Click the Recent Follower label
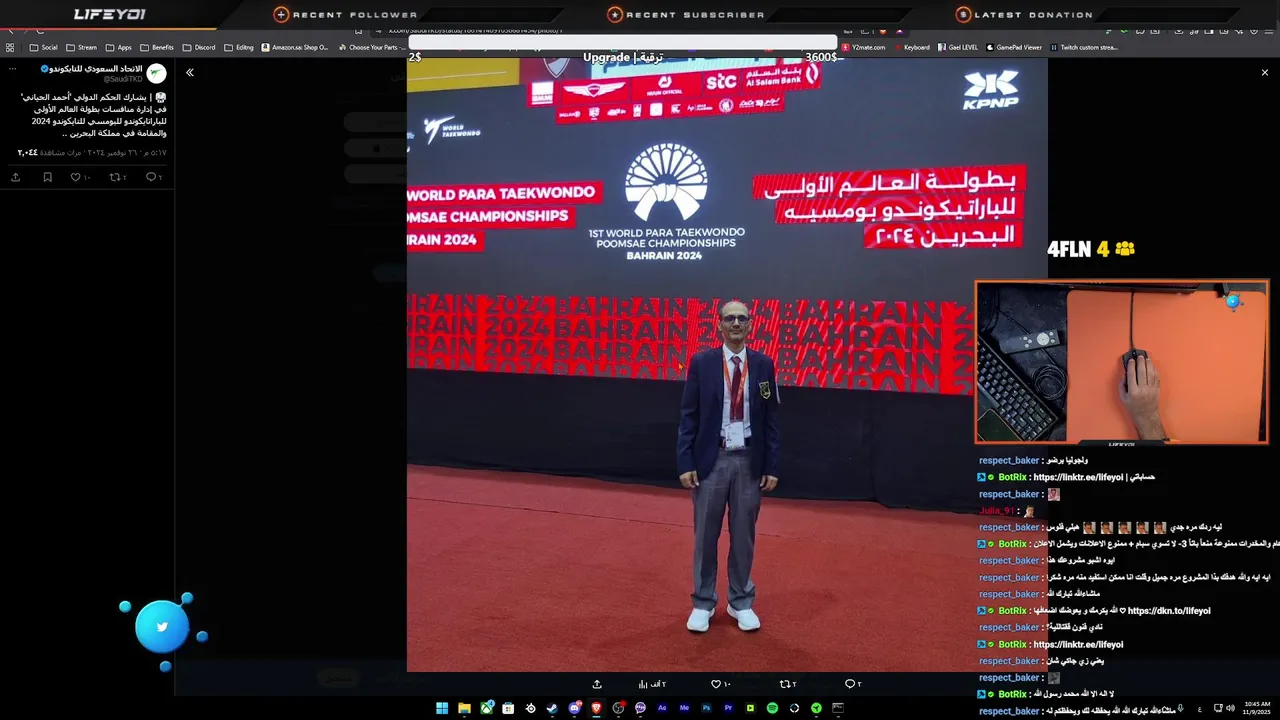 pos(355,15)
